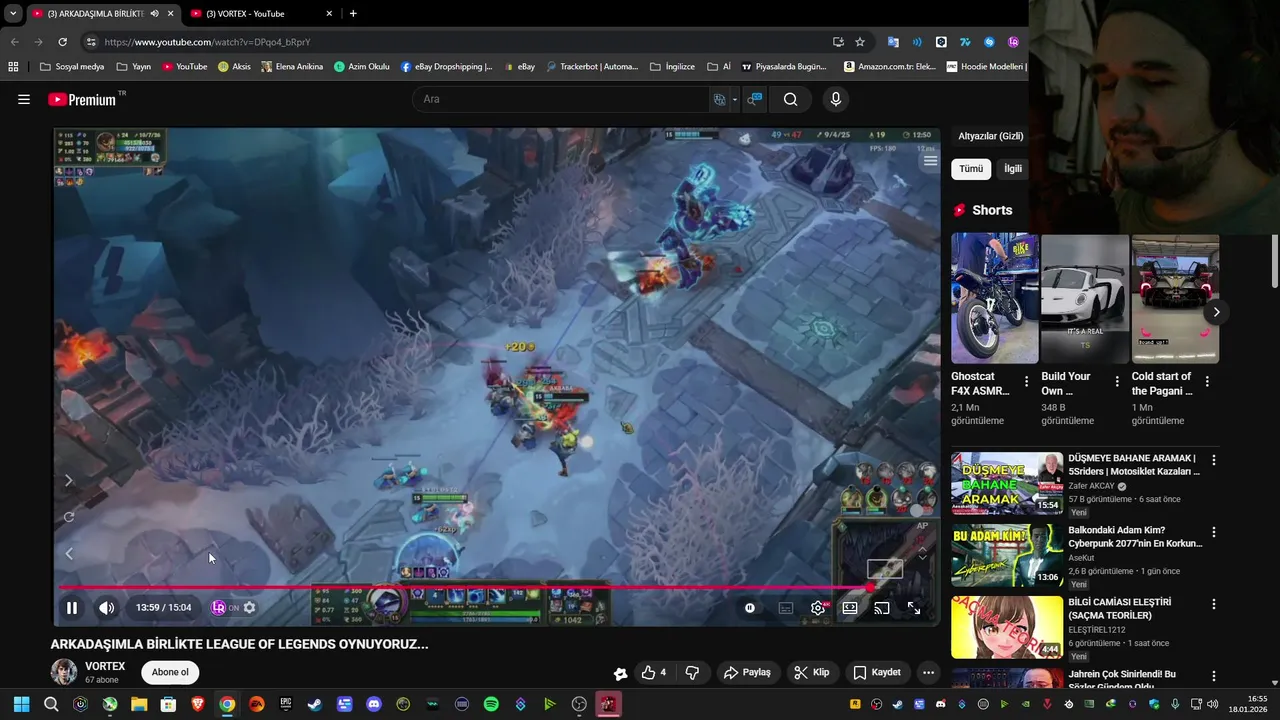This screenshot has height=720, width=1280.
Task: Like the video
Action: pyautogui.click(x=654, y=672)
